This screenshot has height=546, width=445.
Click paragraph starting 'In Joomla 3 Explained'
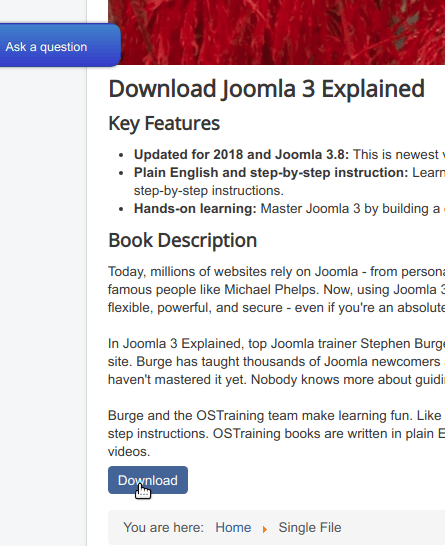click(276, 361)
